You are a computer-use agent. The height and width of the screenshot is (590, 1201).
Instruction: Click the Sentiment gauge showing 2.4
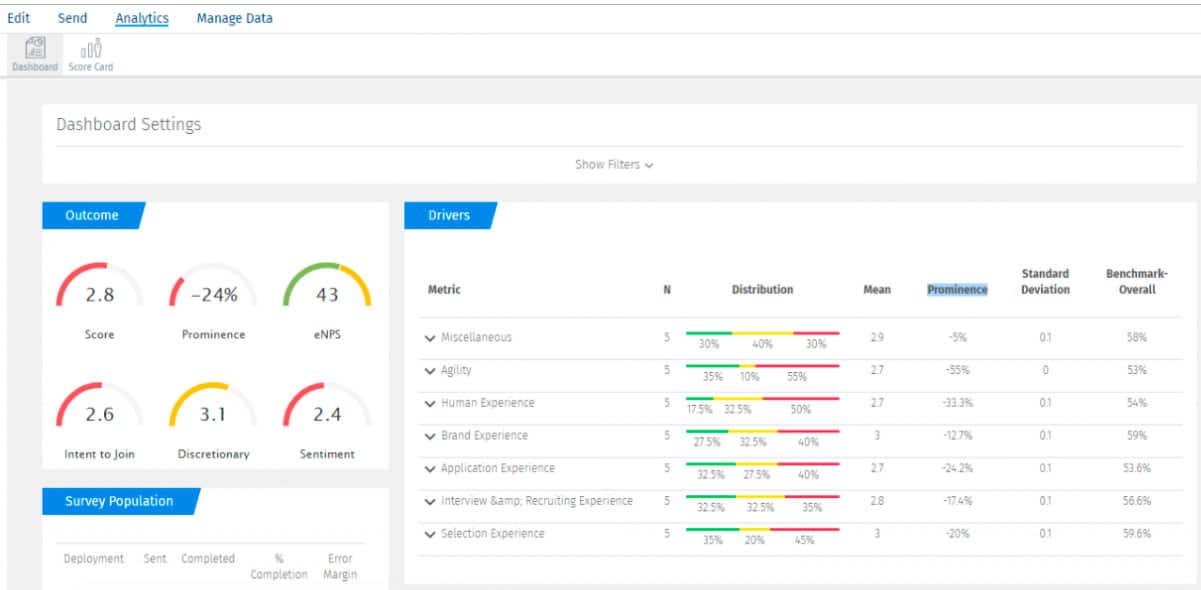point(327,406)
